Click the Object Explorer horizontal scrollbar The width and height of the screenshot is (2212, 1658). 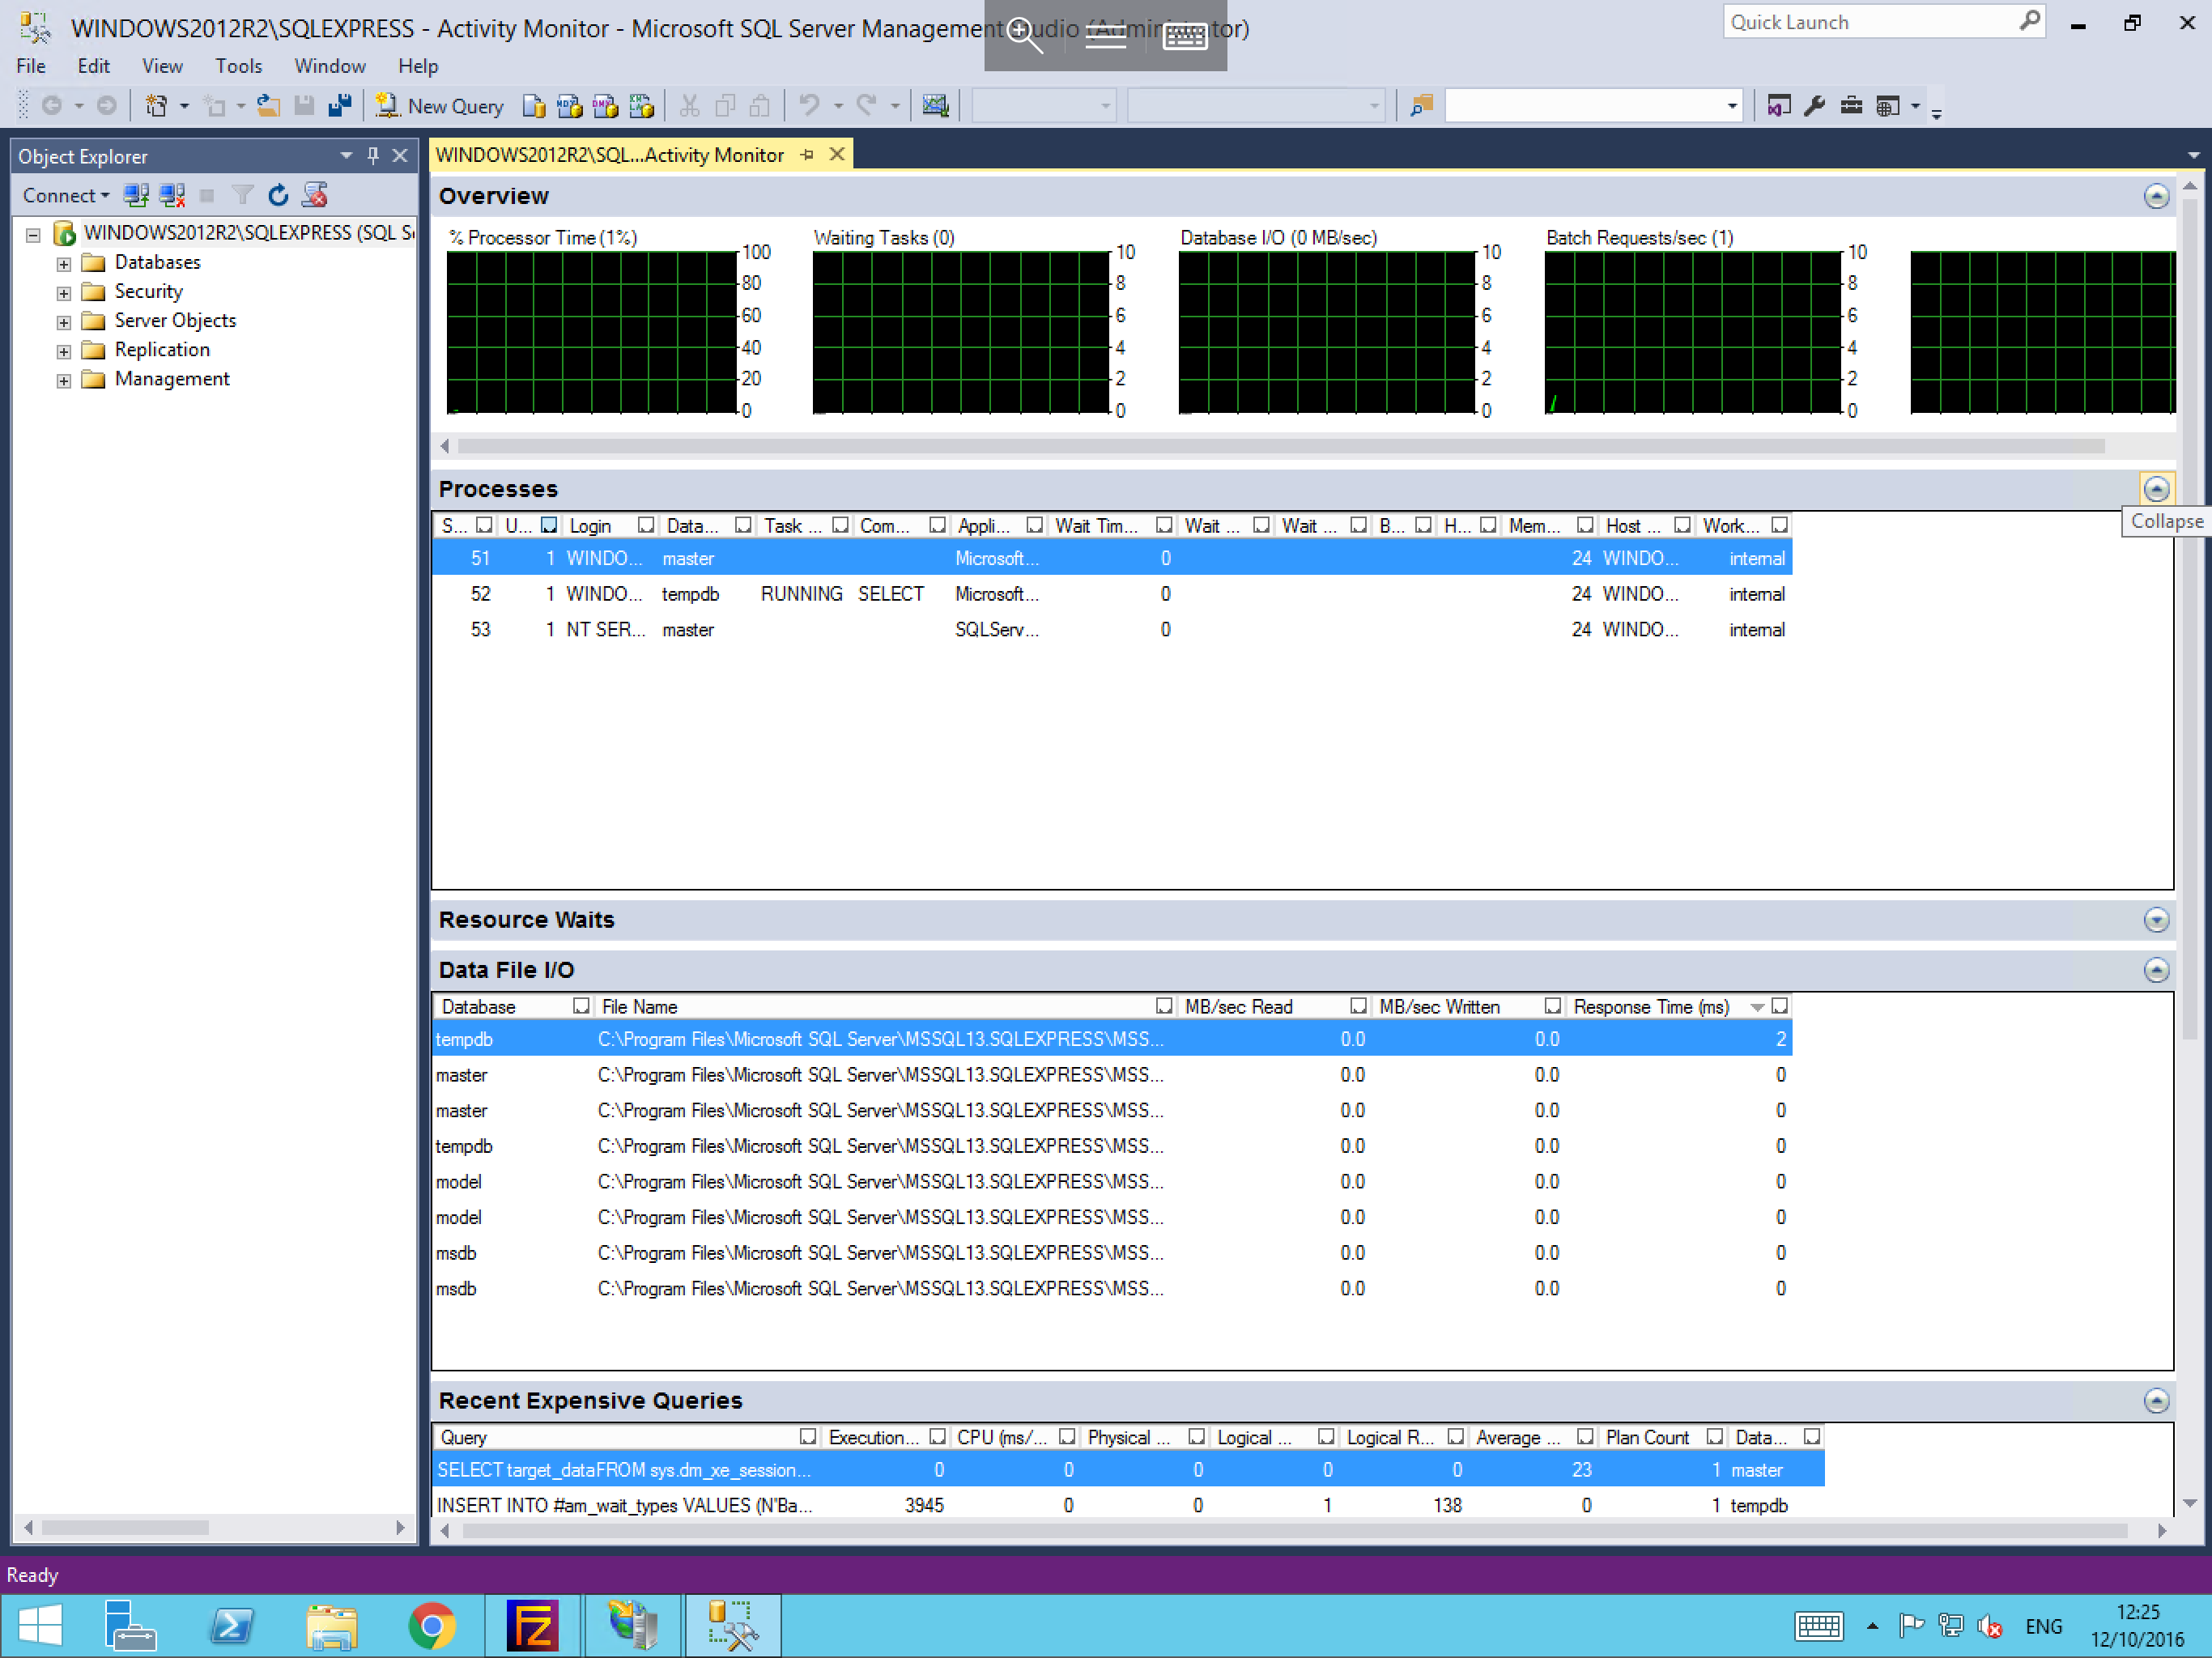125,1527
